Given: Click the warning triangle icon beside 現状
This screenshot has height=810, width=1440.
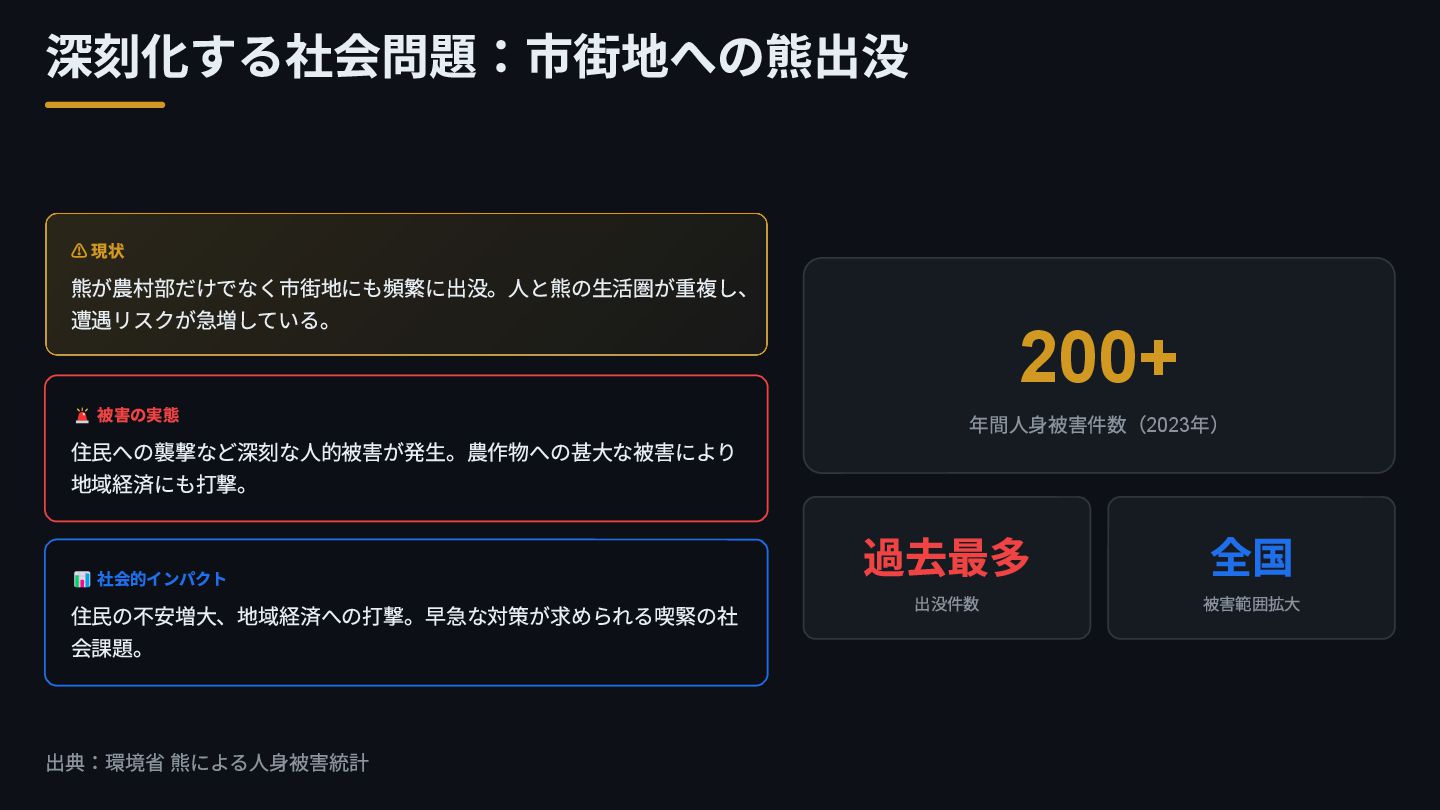Looking at the screenshot, I should (79, 251).
